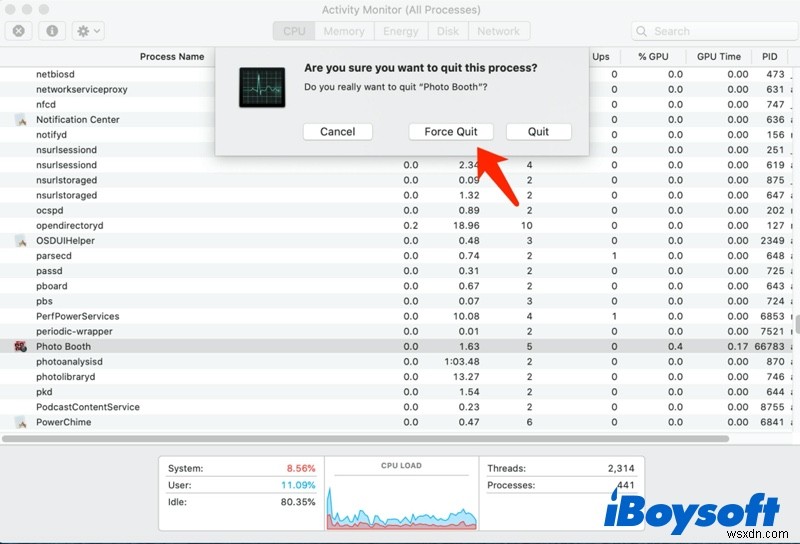
Task: Select the ocspd process
Action: coord(50,210)
